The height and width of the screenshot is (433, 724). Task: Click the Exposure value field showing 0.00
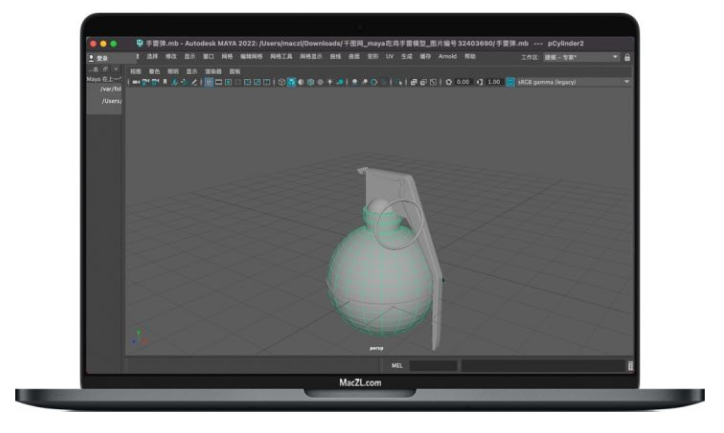463,82
